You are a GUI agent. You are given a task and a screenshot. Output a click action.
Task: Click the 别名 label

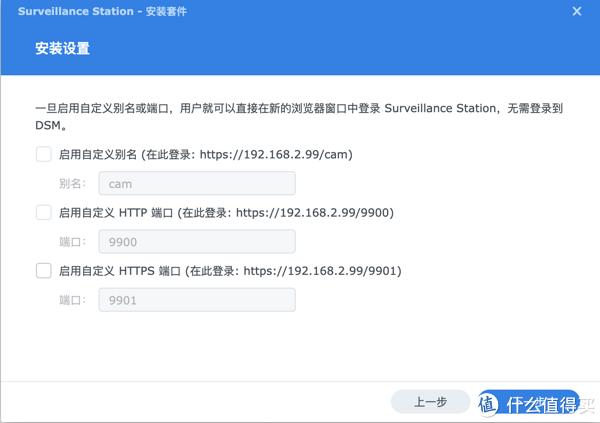(73, 184)
